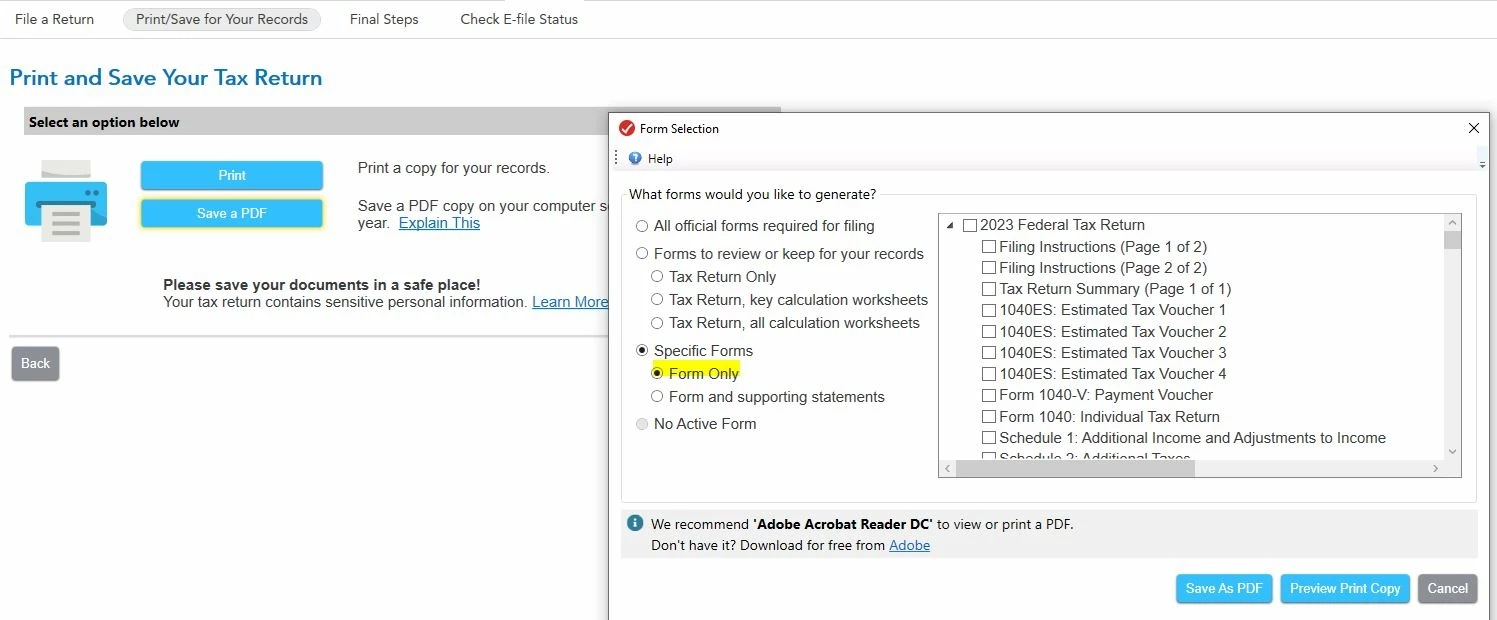Check 1040ES Estimated Tax Voucher 4
1497x620 pixels.
click(989, 374)
